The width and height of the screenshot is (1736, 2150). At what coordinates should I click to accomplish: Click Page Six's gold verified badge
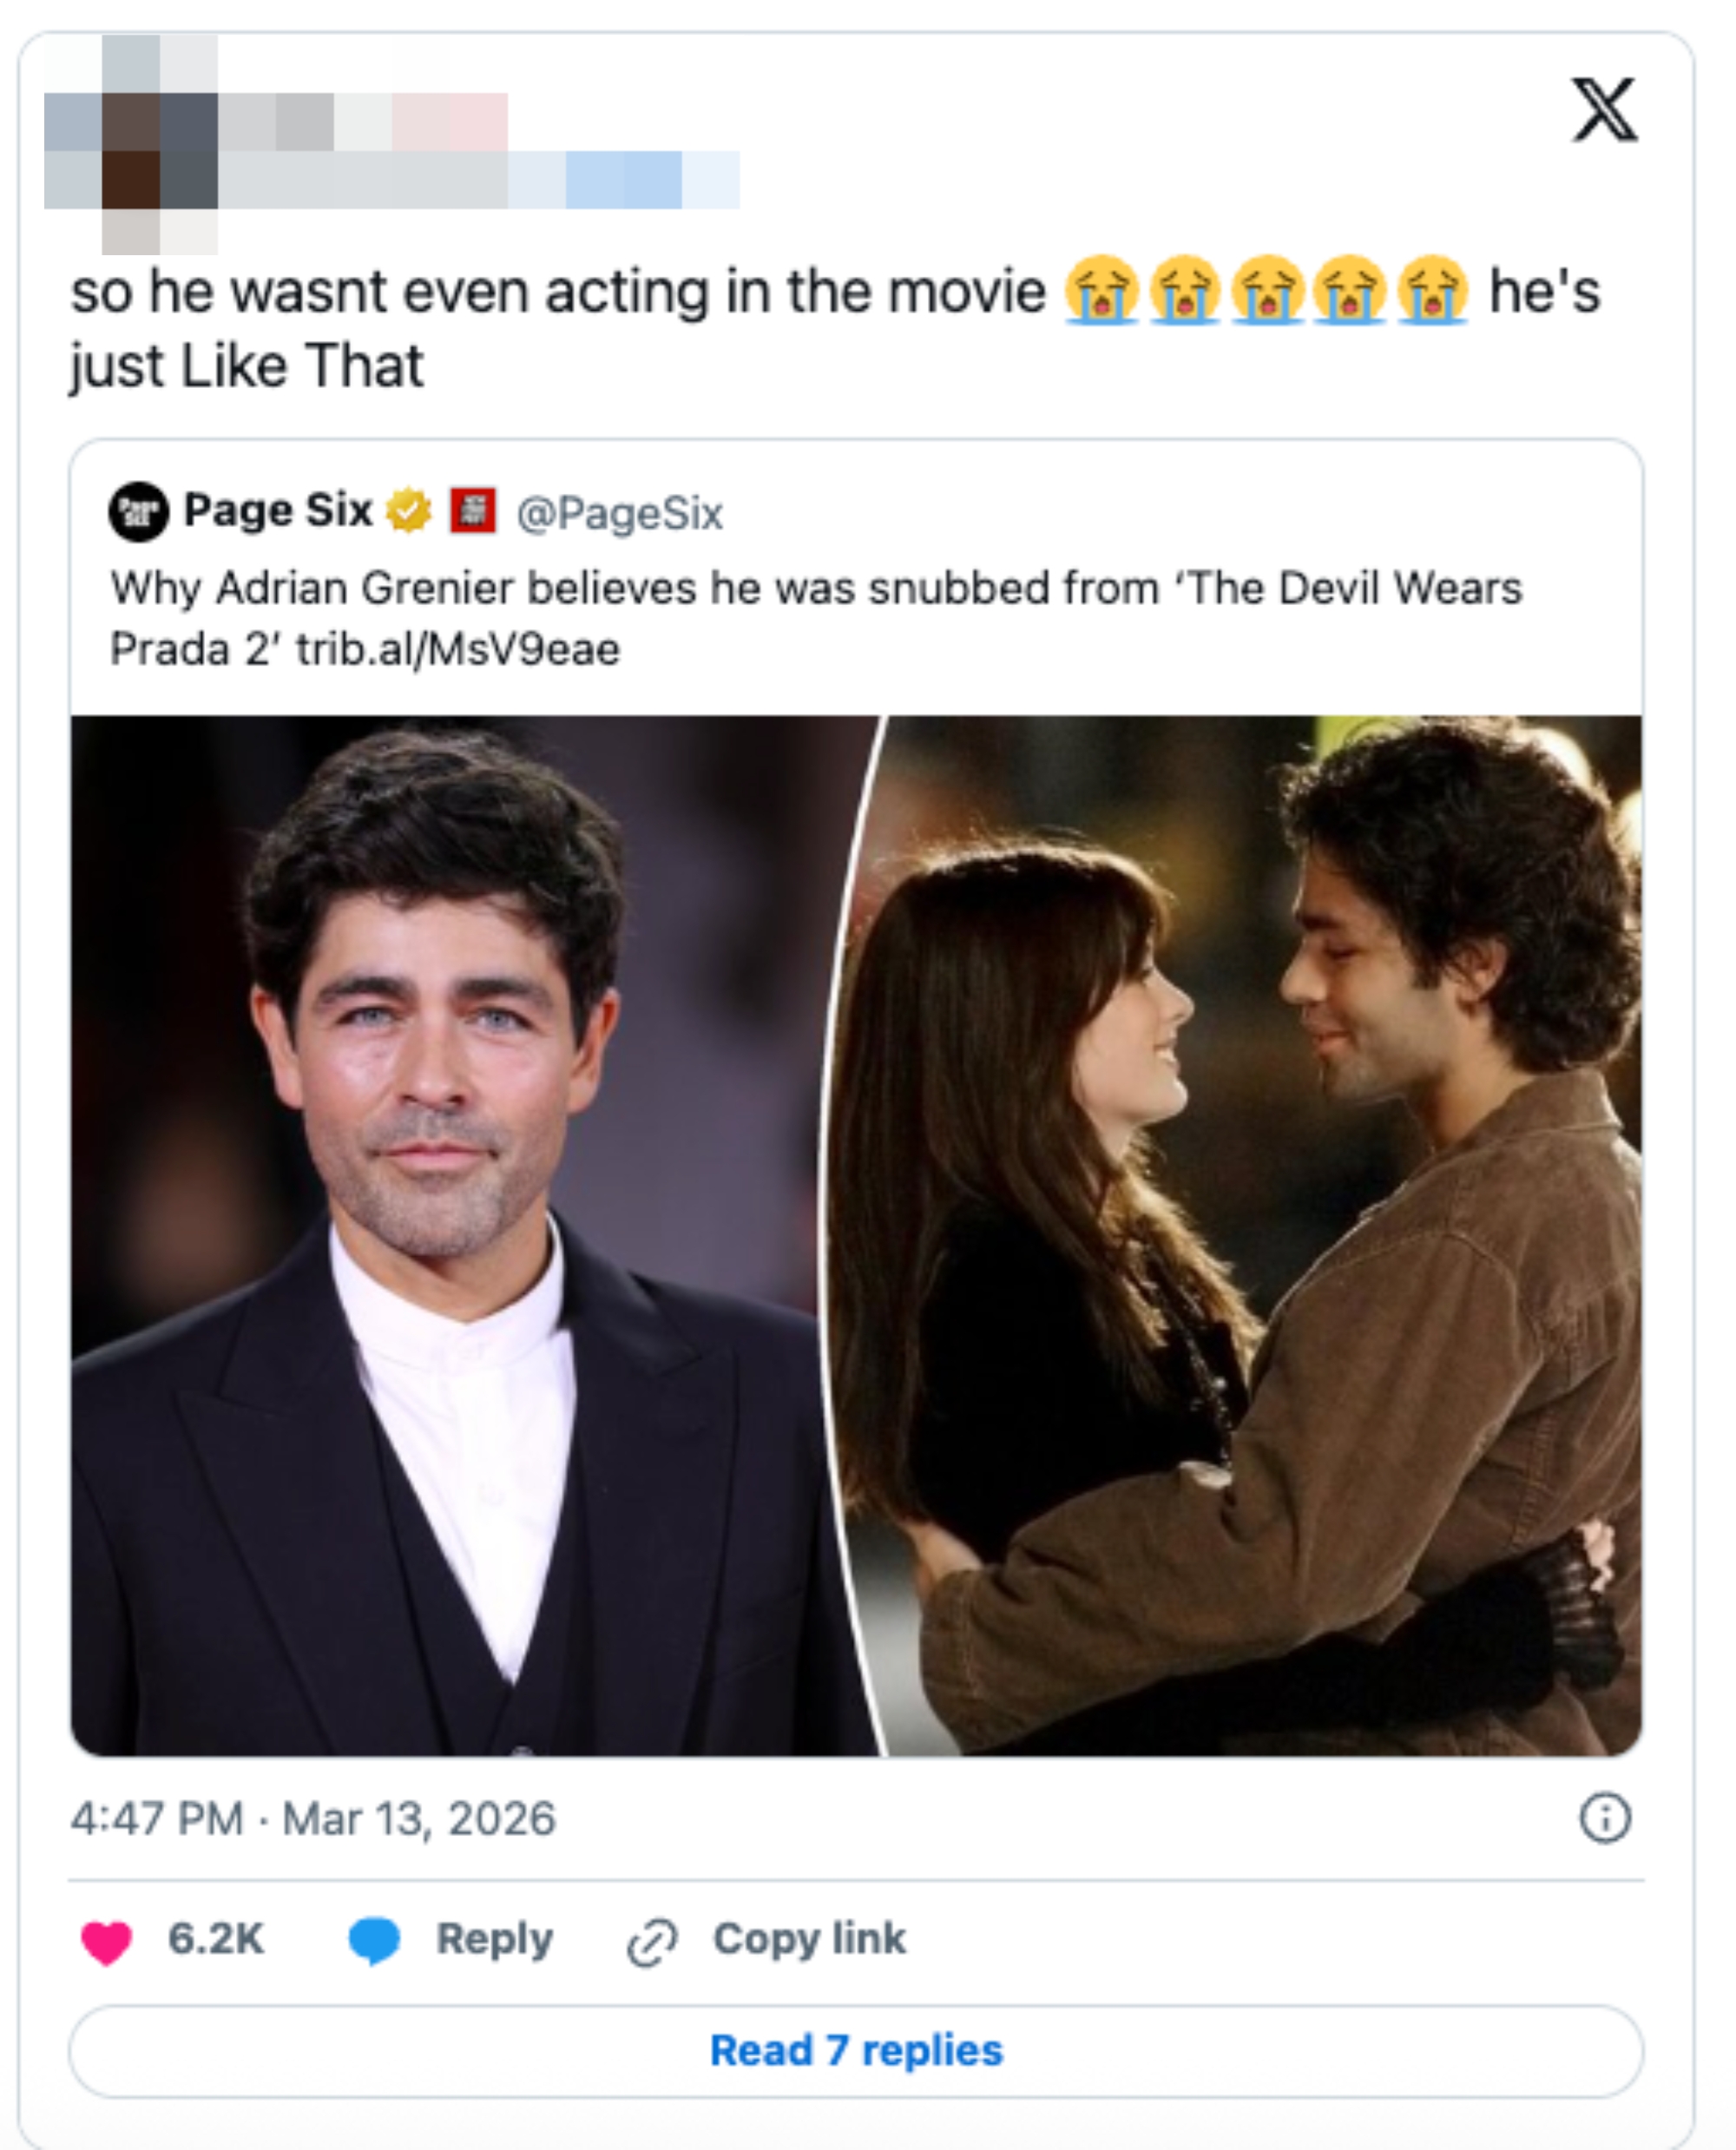[409, 511]
